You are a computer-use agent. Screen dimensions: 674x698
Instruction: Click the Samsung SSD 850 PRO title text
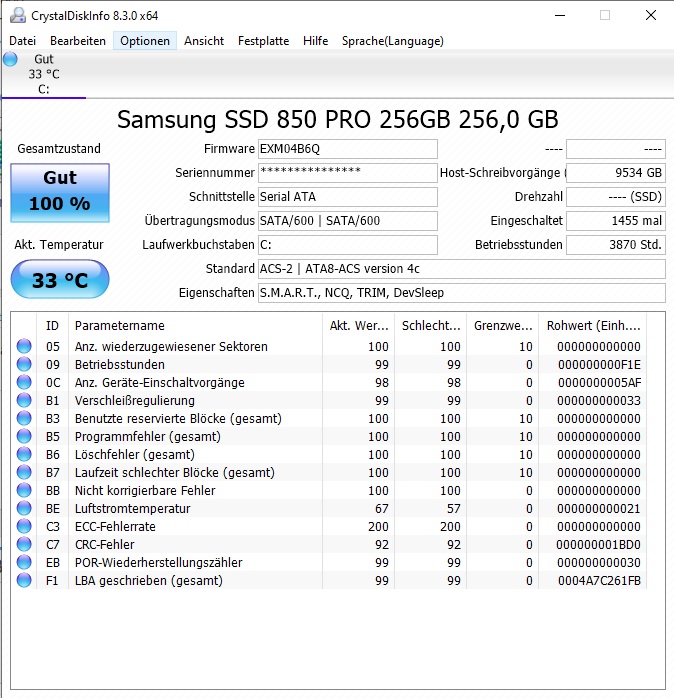337,120
